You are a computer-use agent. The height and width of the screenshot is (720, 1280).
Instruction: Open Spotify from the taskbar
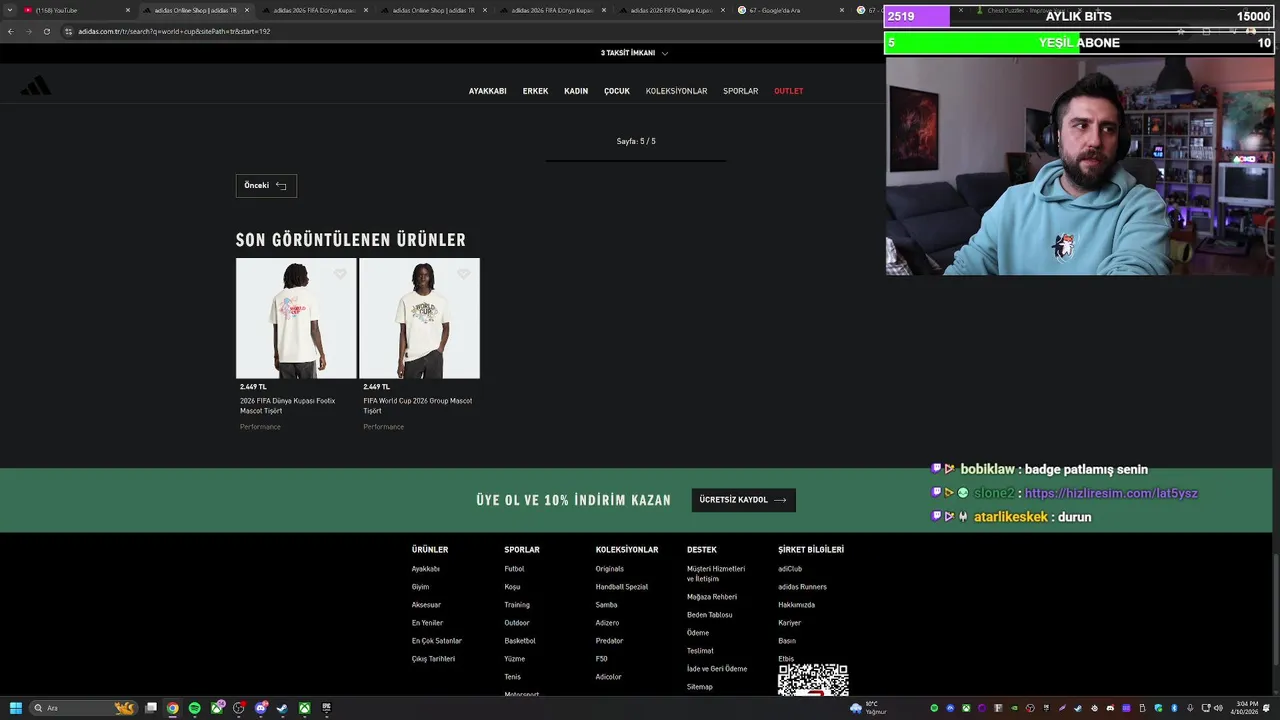195,708
